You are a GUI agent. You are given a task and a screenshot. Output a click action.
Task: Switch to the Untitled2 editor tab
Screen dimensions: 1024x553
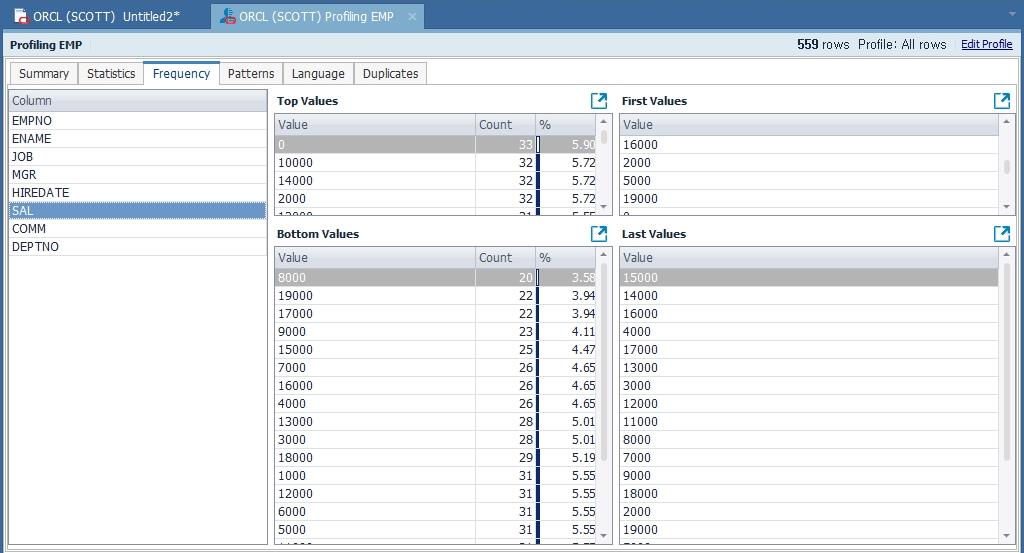pos(105,17)
